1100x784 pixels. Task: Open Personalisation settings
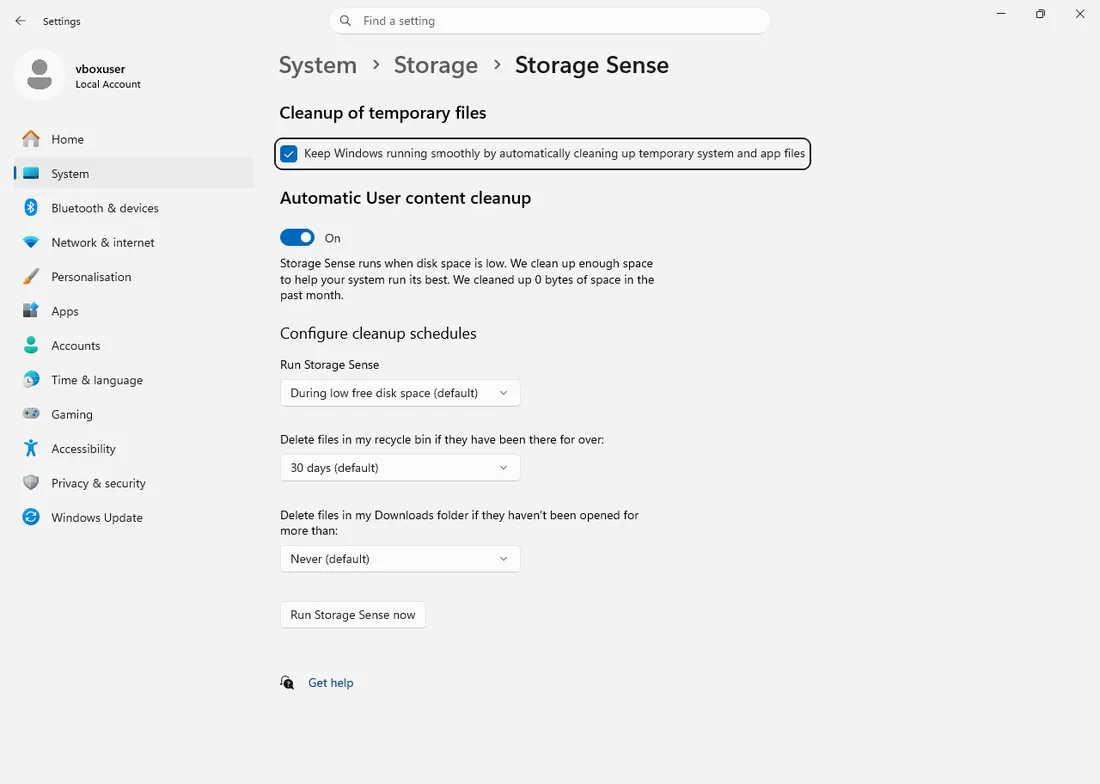[134, 276]
